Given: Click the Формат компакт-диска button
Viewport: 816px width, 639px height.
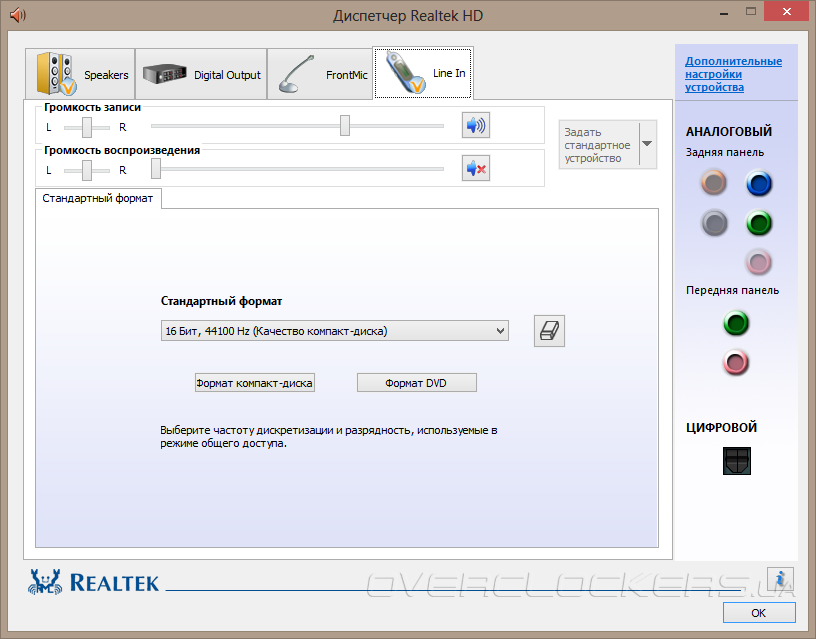Looking at the screenshot, I should click(254, 383).
